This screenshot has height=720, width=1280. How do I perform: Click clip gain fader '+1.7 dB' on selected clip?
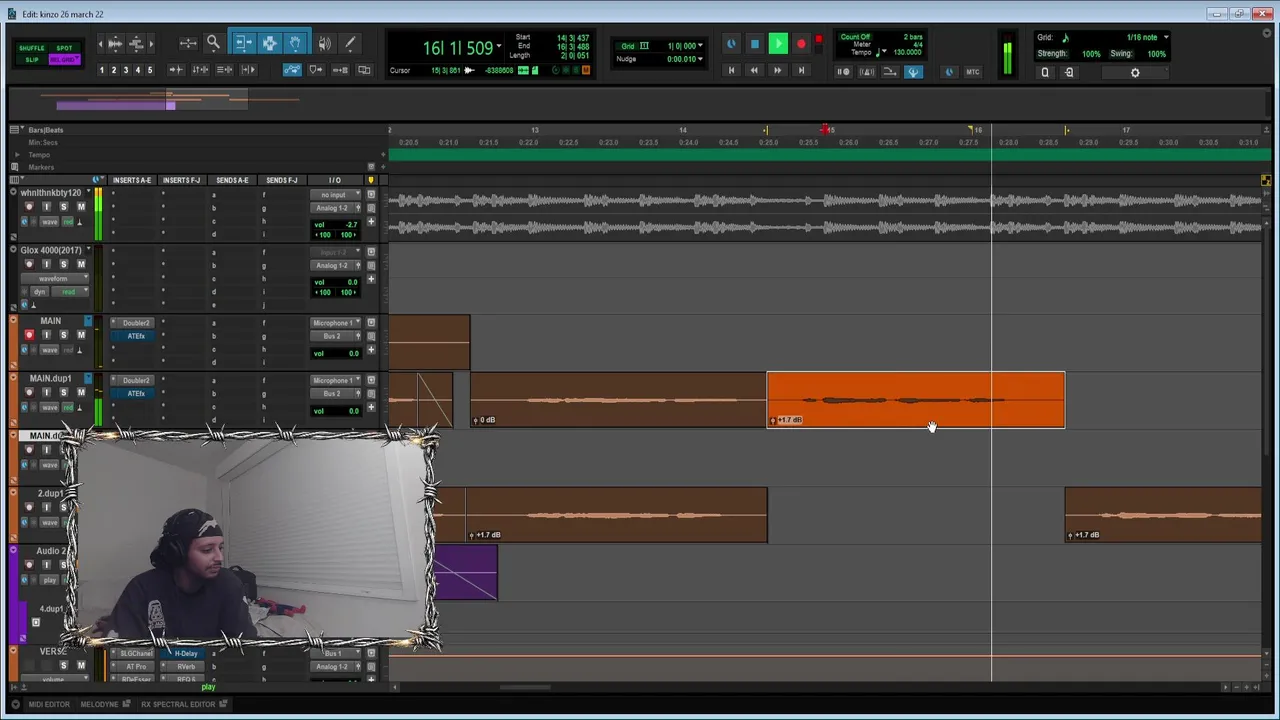click(787, 420)
